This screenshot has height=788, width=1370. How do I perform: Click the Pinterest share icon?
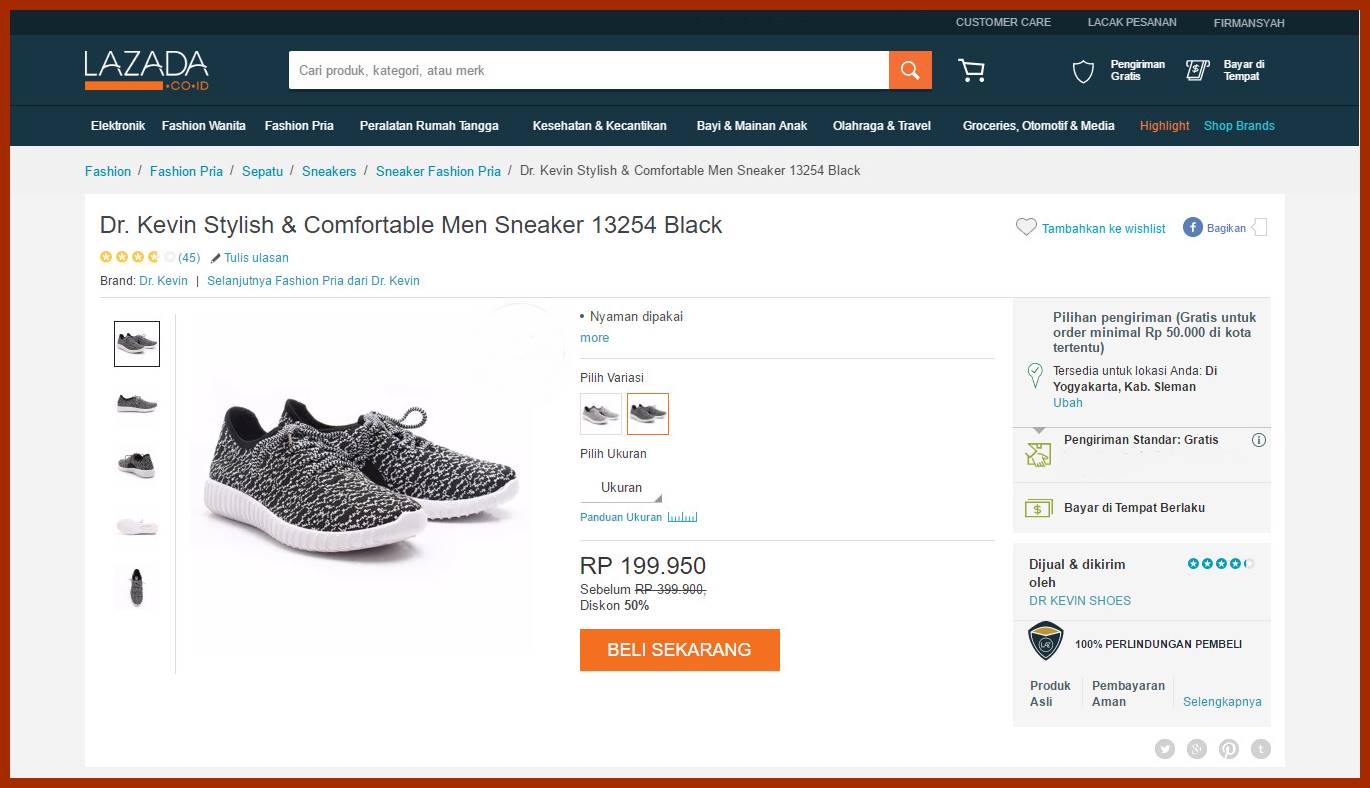click(1229, 749)
